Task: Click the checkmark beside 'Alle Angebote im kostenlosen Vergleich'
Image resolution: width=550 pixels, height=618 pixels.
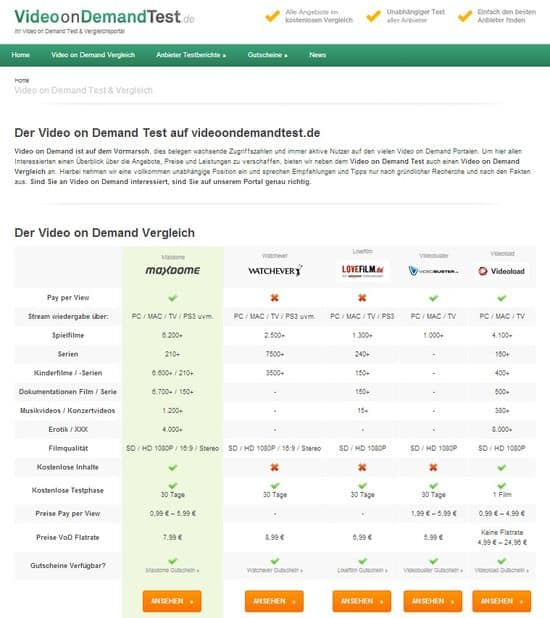Action: click(272, 16)
